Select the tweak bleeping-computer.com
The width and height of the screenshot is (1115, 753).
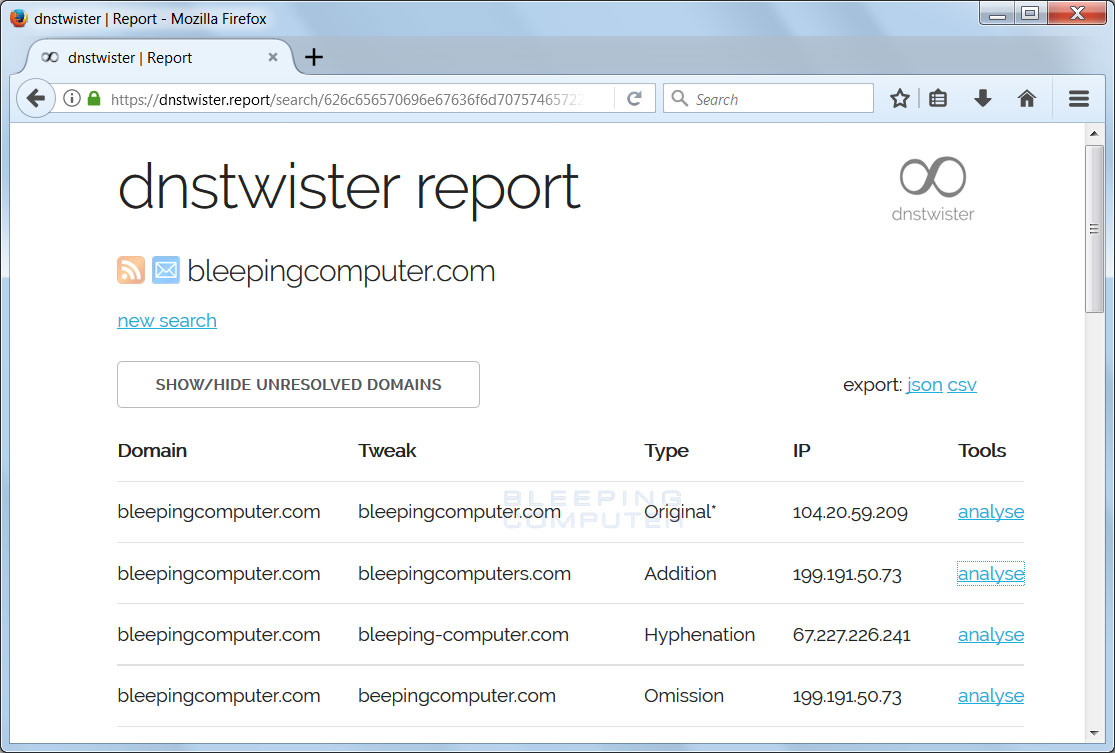tap(464, 635)
